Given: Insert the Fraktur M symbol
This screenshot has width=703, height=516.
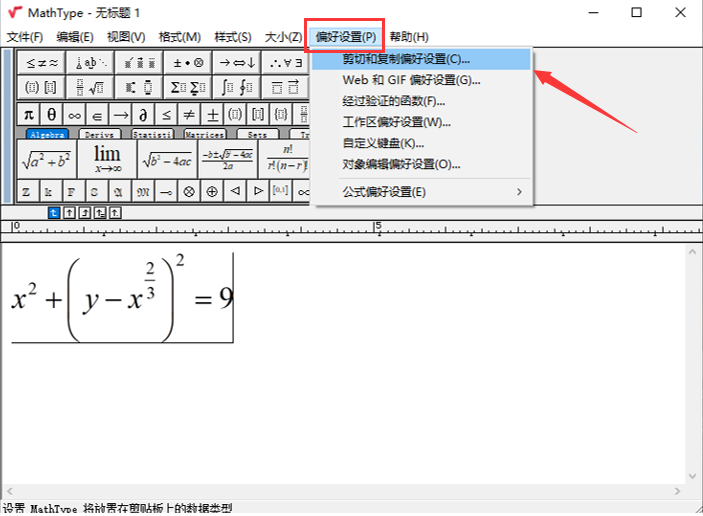Looking at the screenshot, I should [x=143, y=191].
